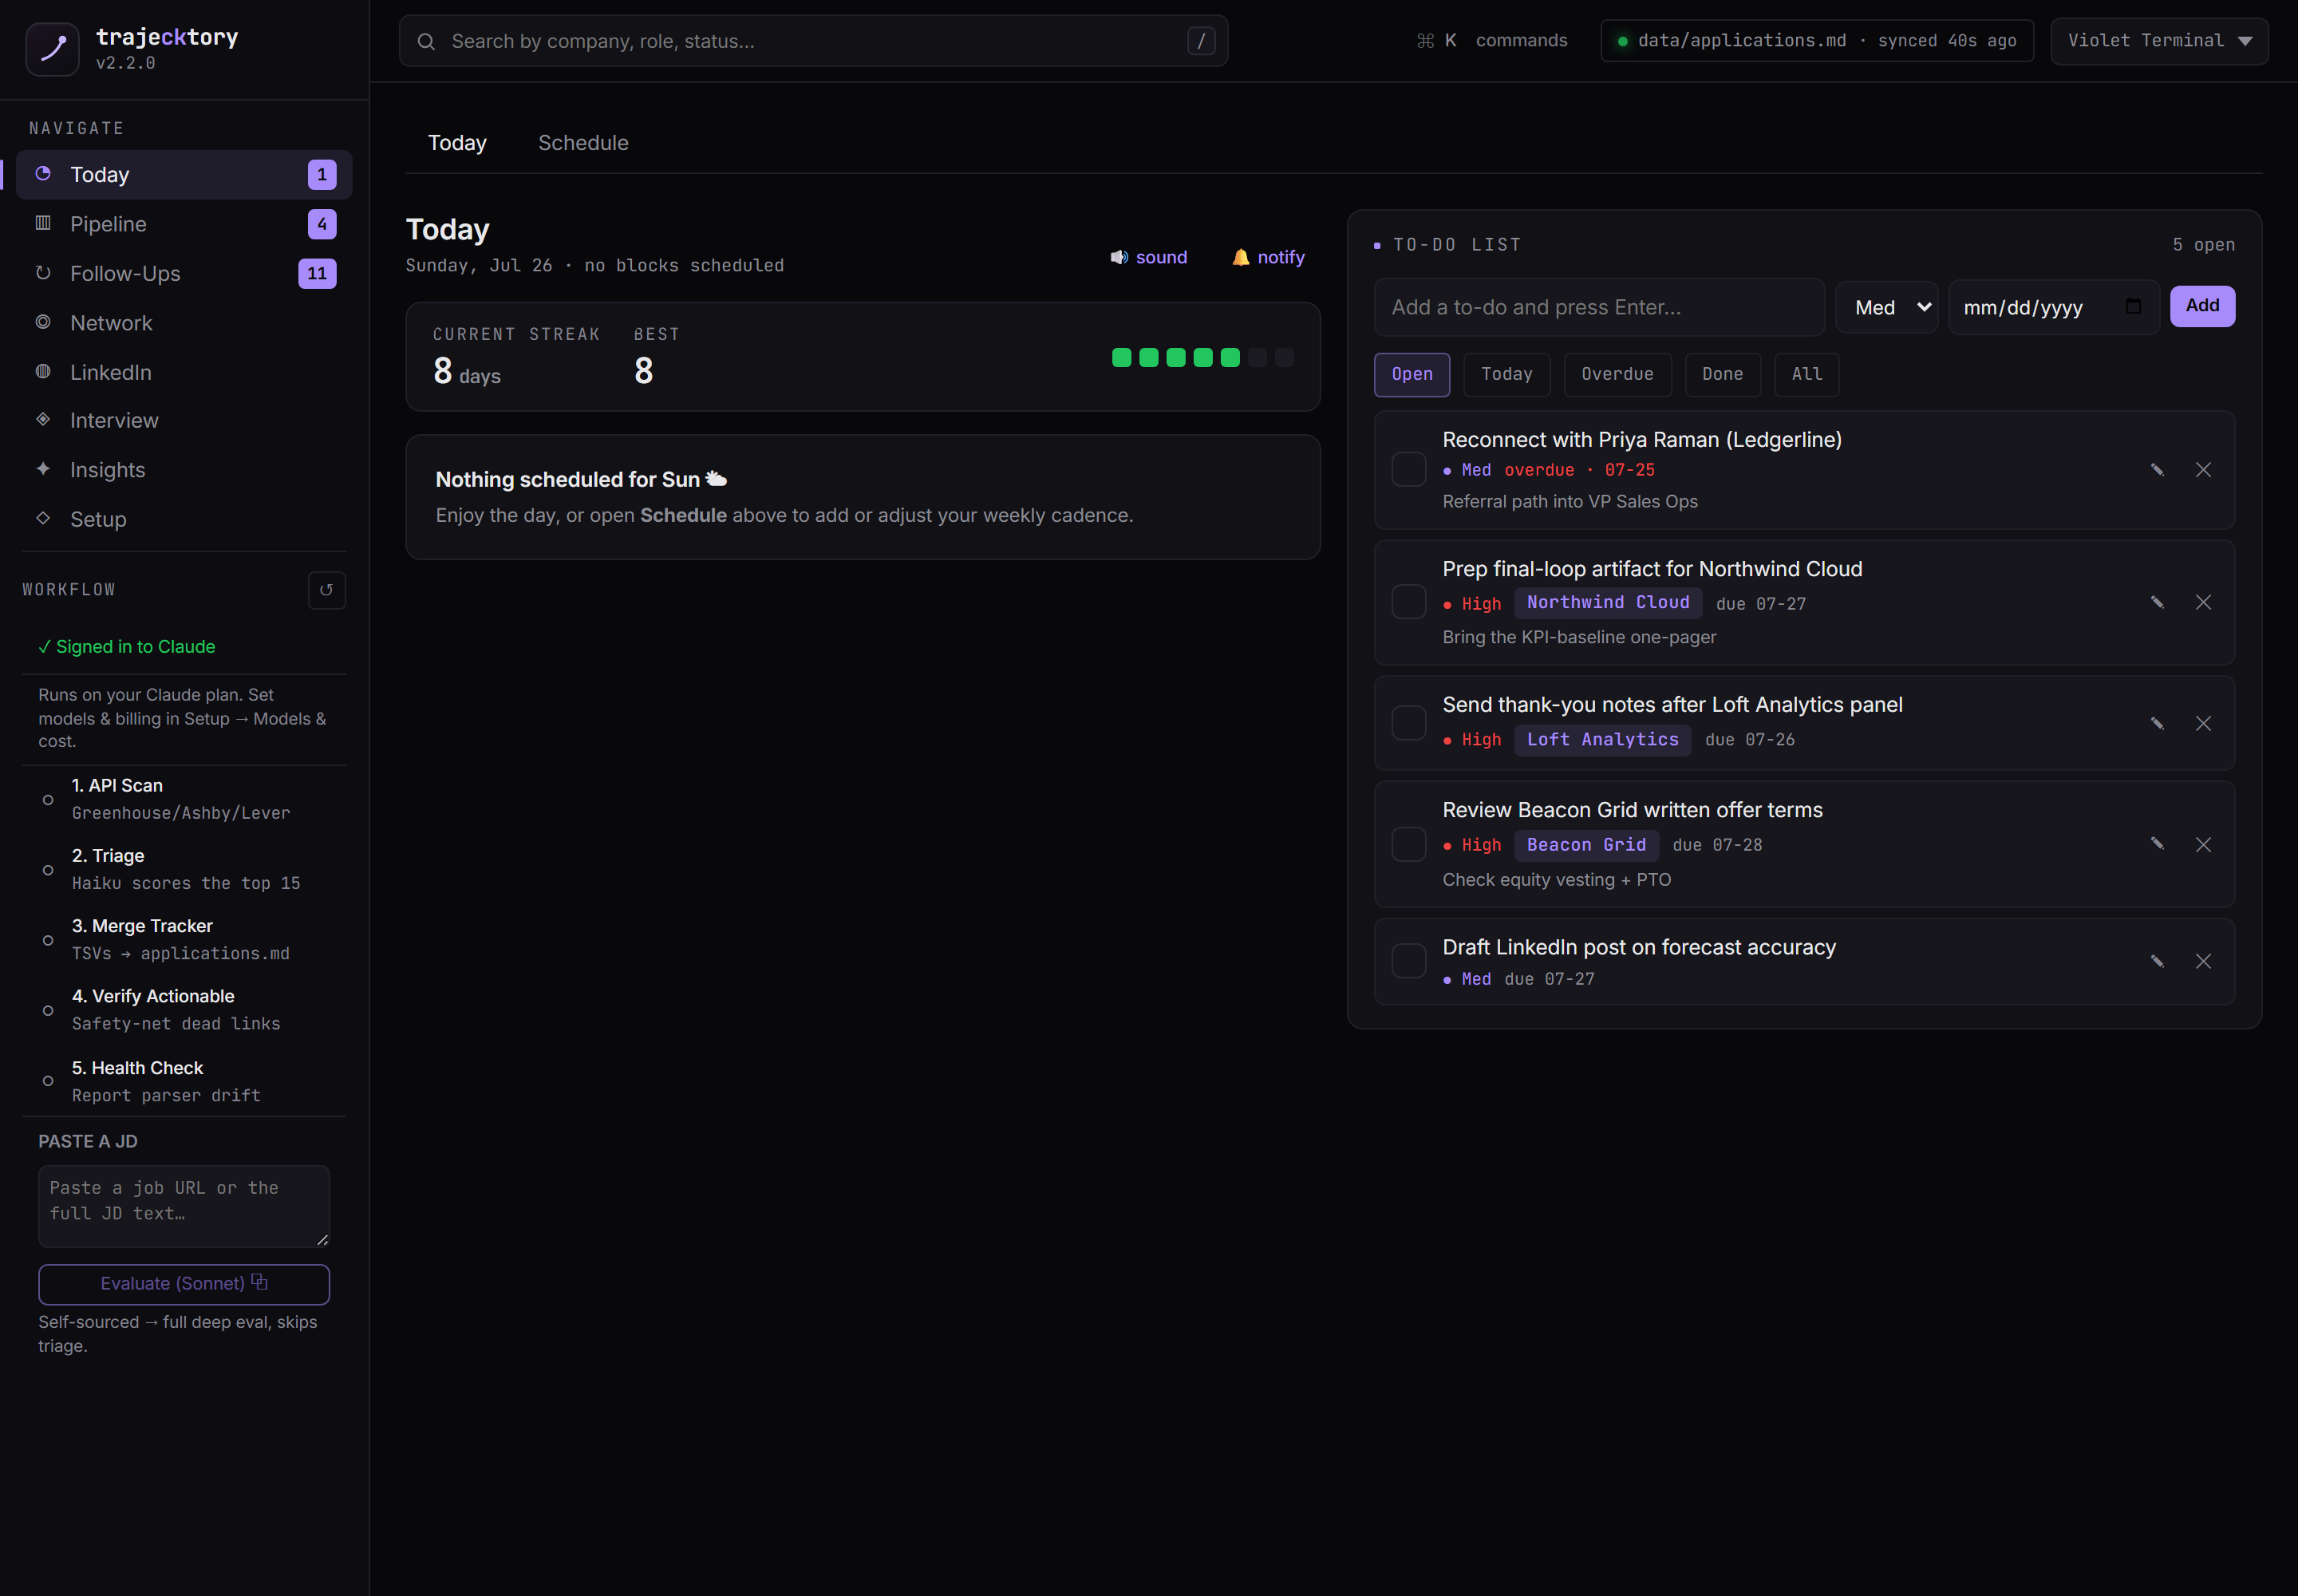Viewport: 2298px width, 1596px height.
Task: Open the date picker calendar icon
Action: 2133,306
